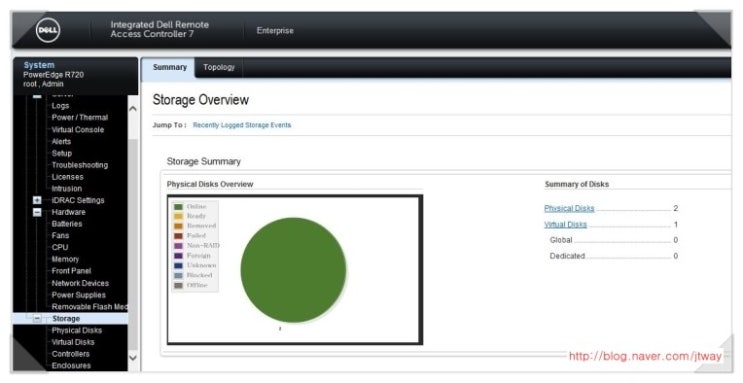
Task: Open Logs in the sidebar
Action: coord(60,106)
